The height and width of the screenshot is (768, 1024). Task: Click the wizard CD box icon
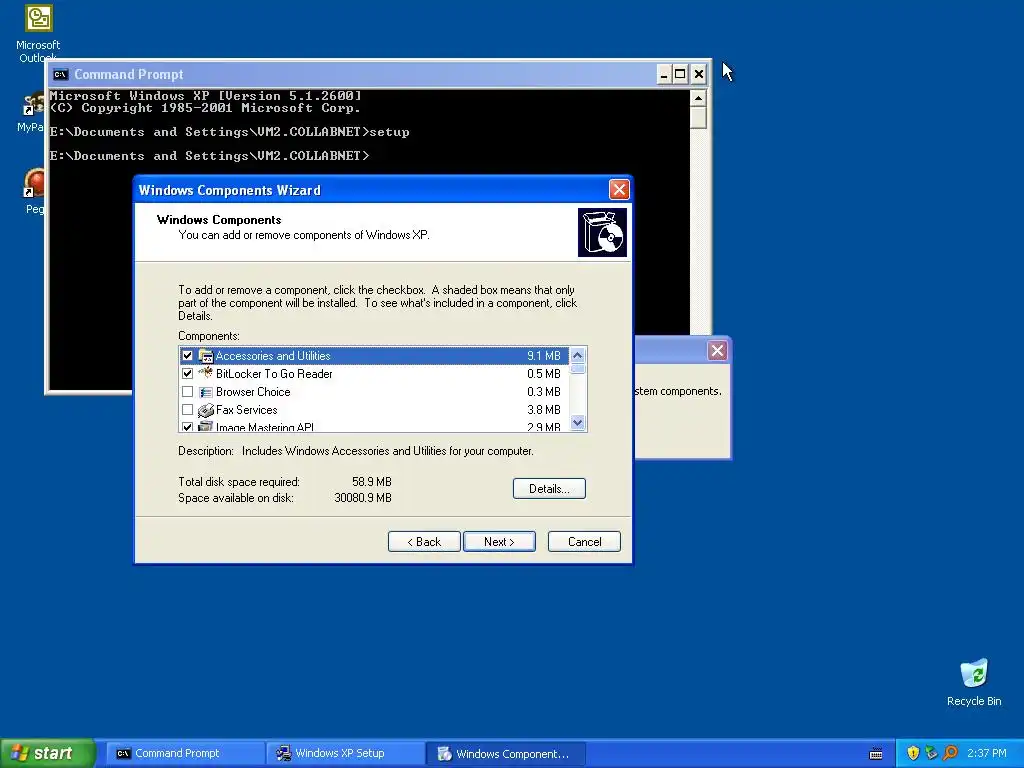[x=602, y=232]
